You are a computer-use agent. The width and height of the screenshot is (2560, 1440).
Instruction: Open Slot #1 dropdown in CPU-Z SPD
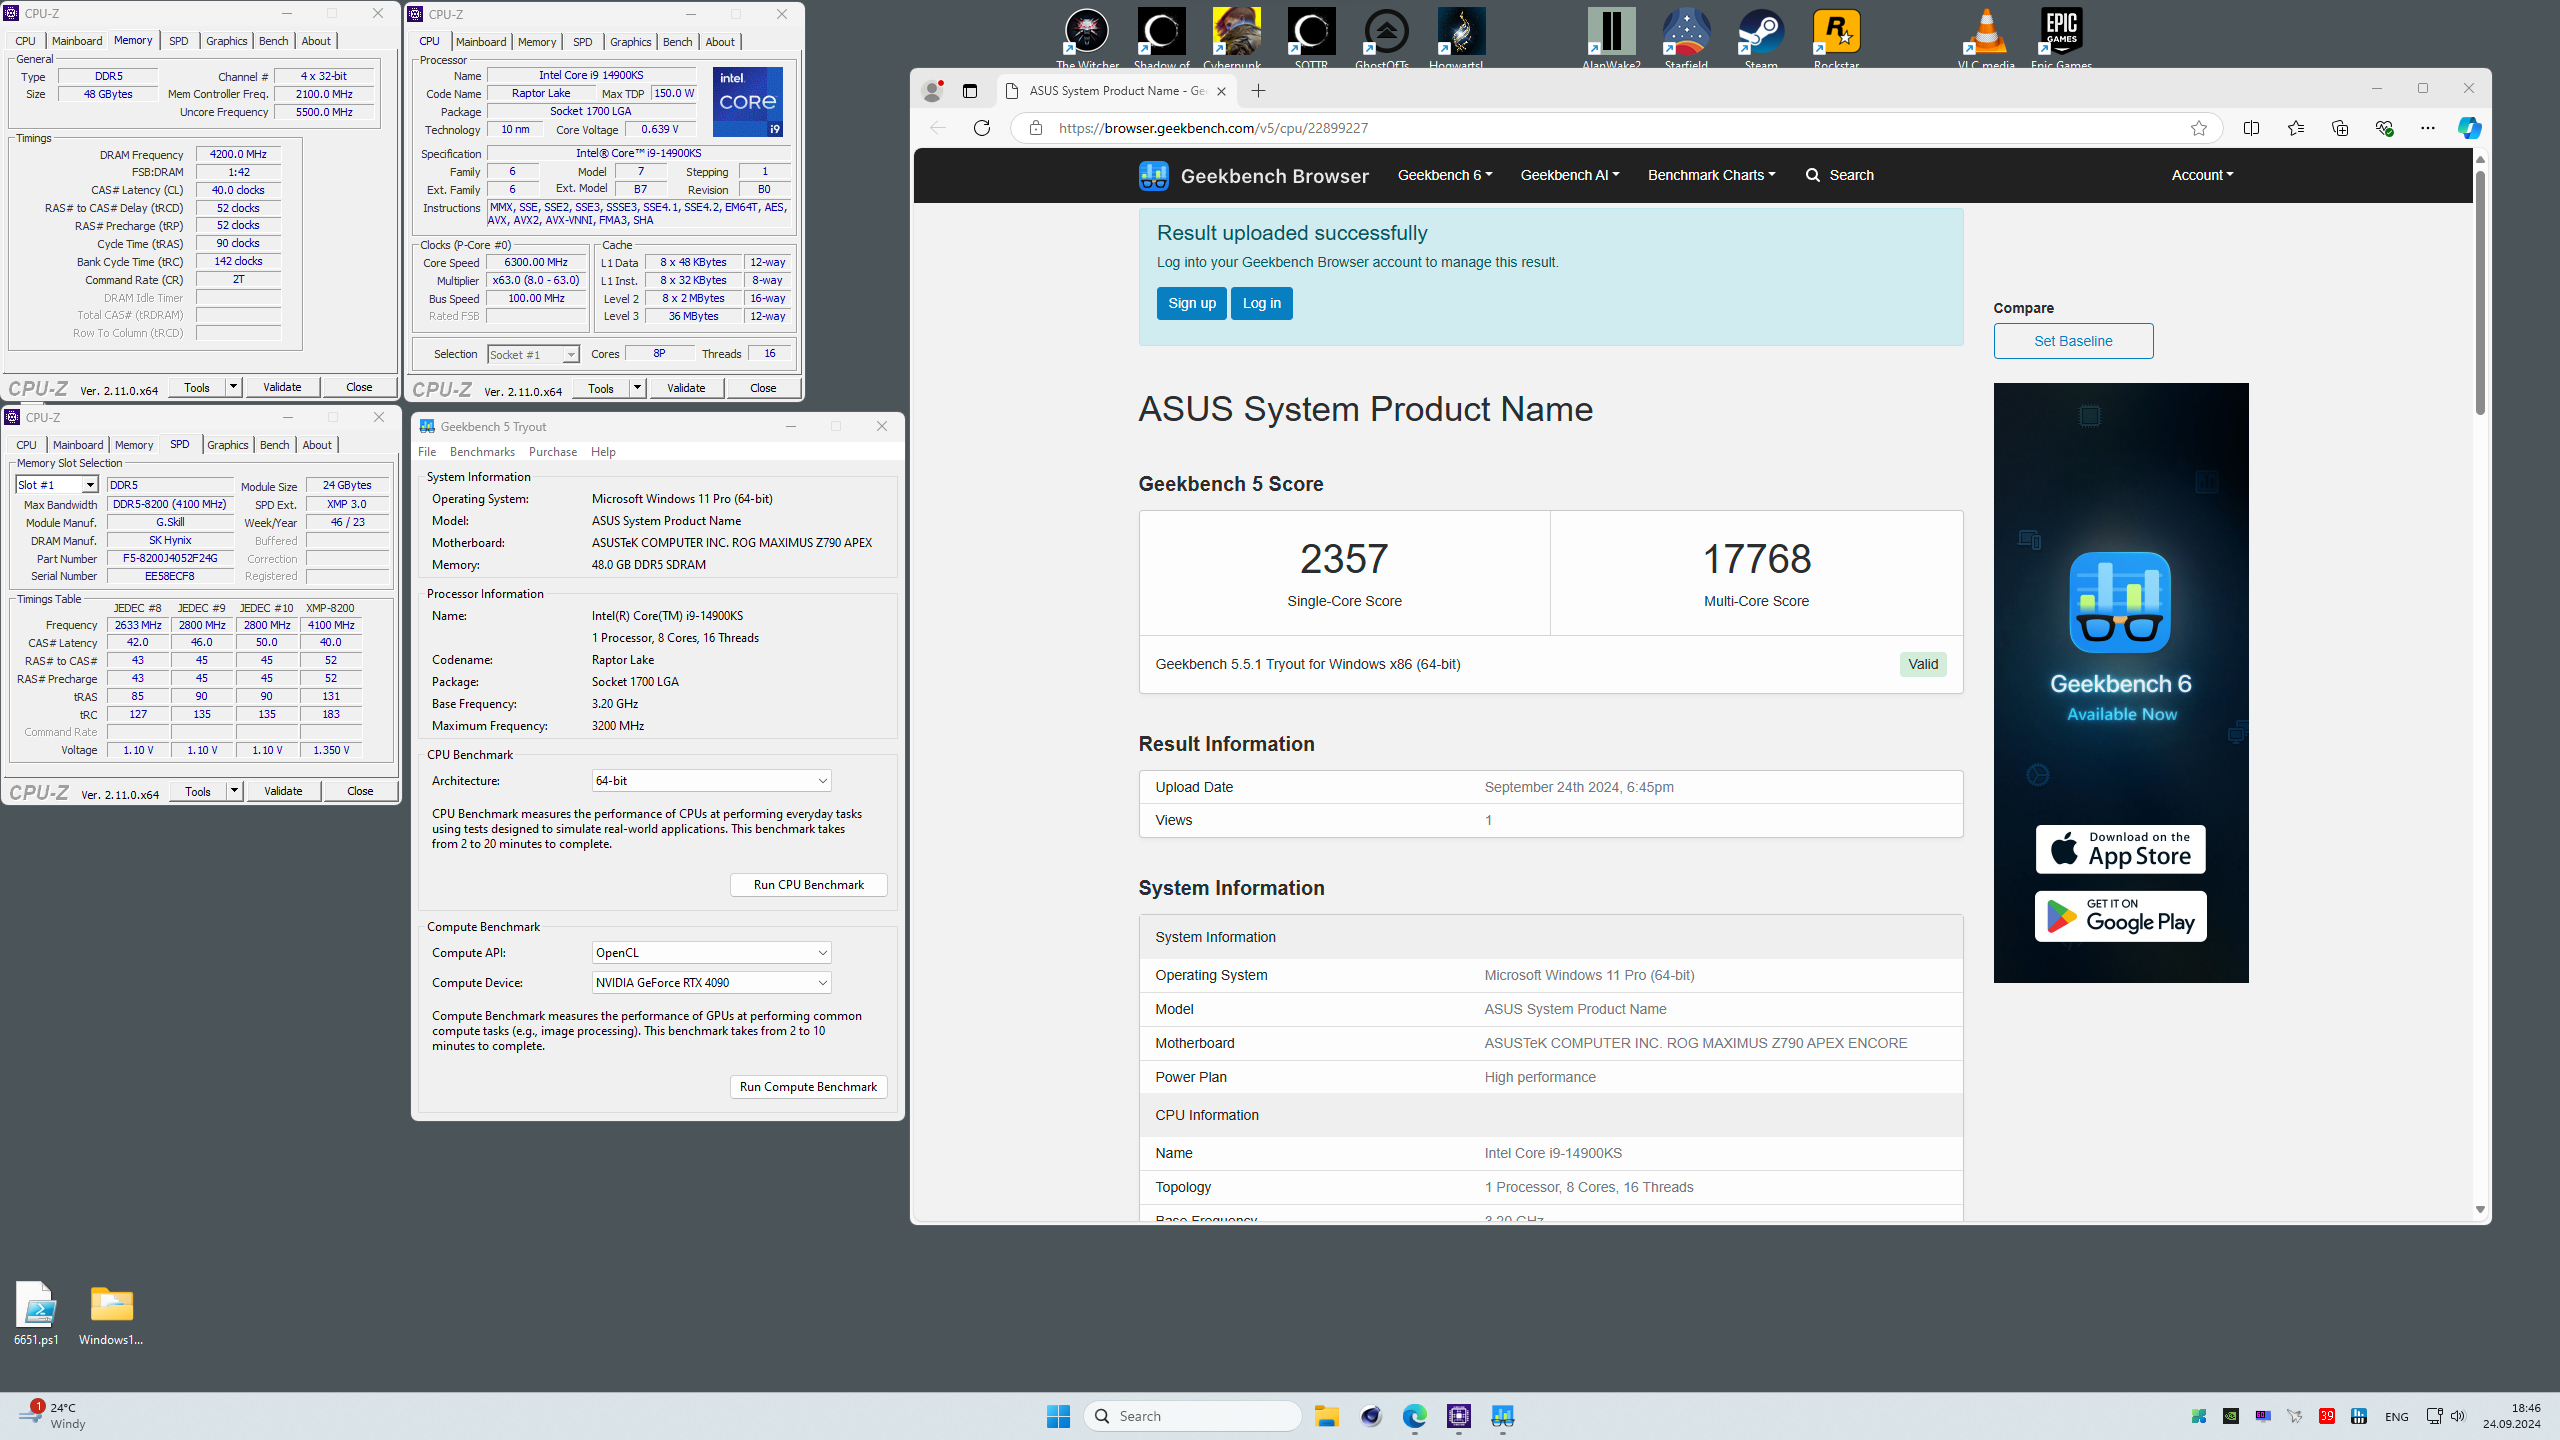89,485
